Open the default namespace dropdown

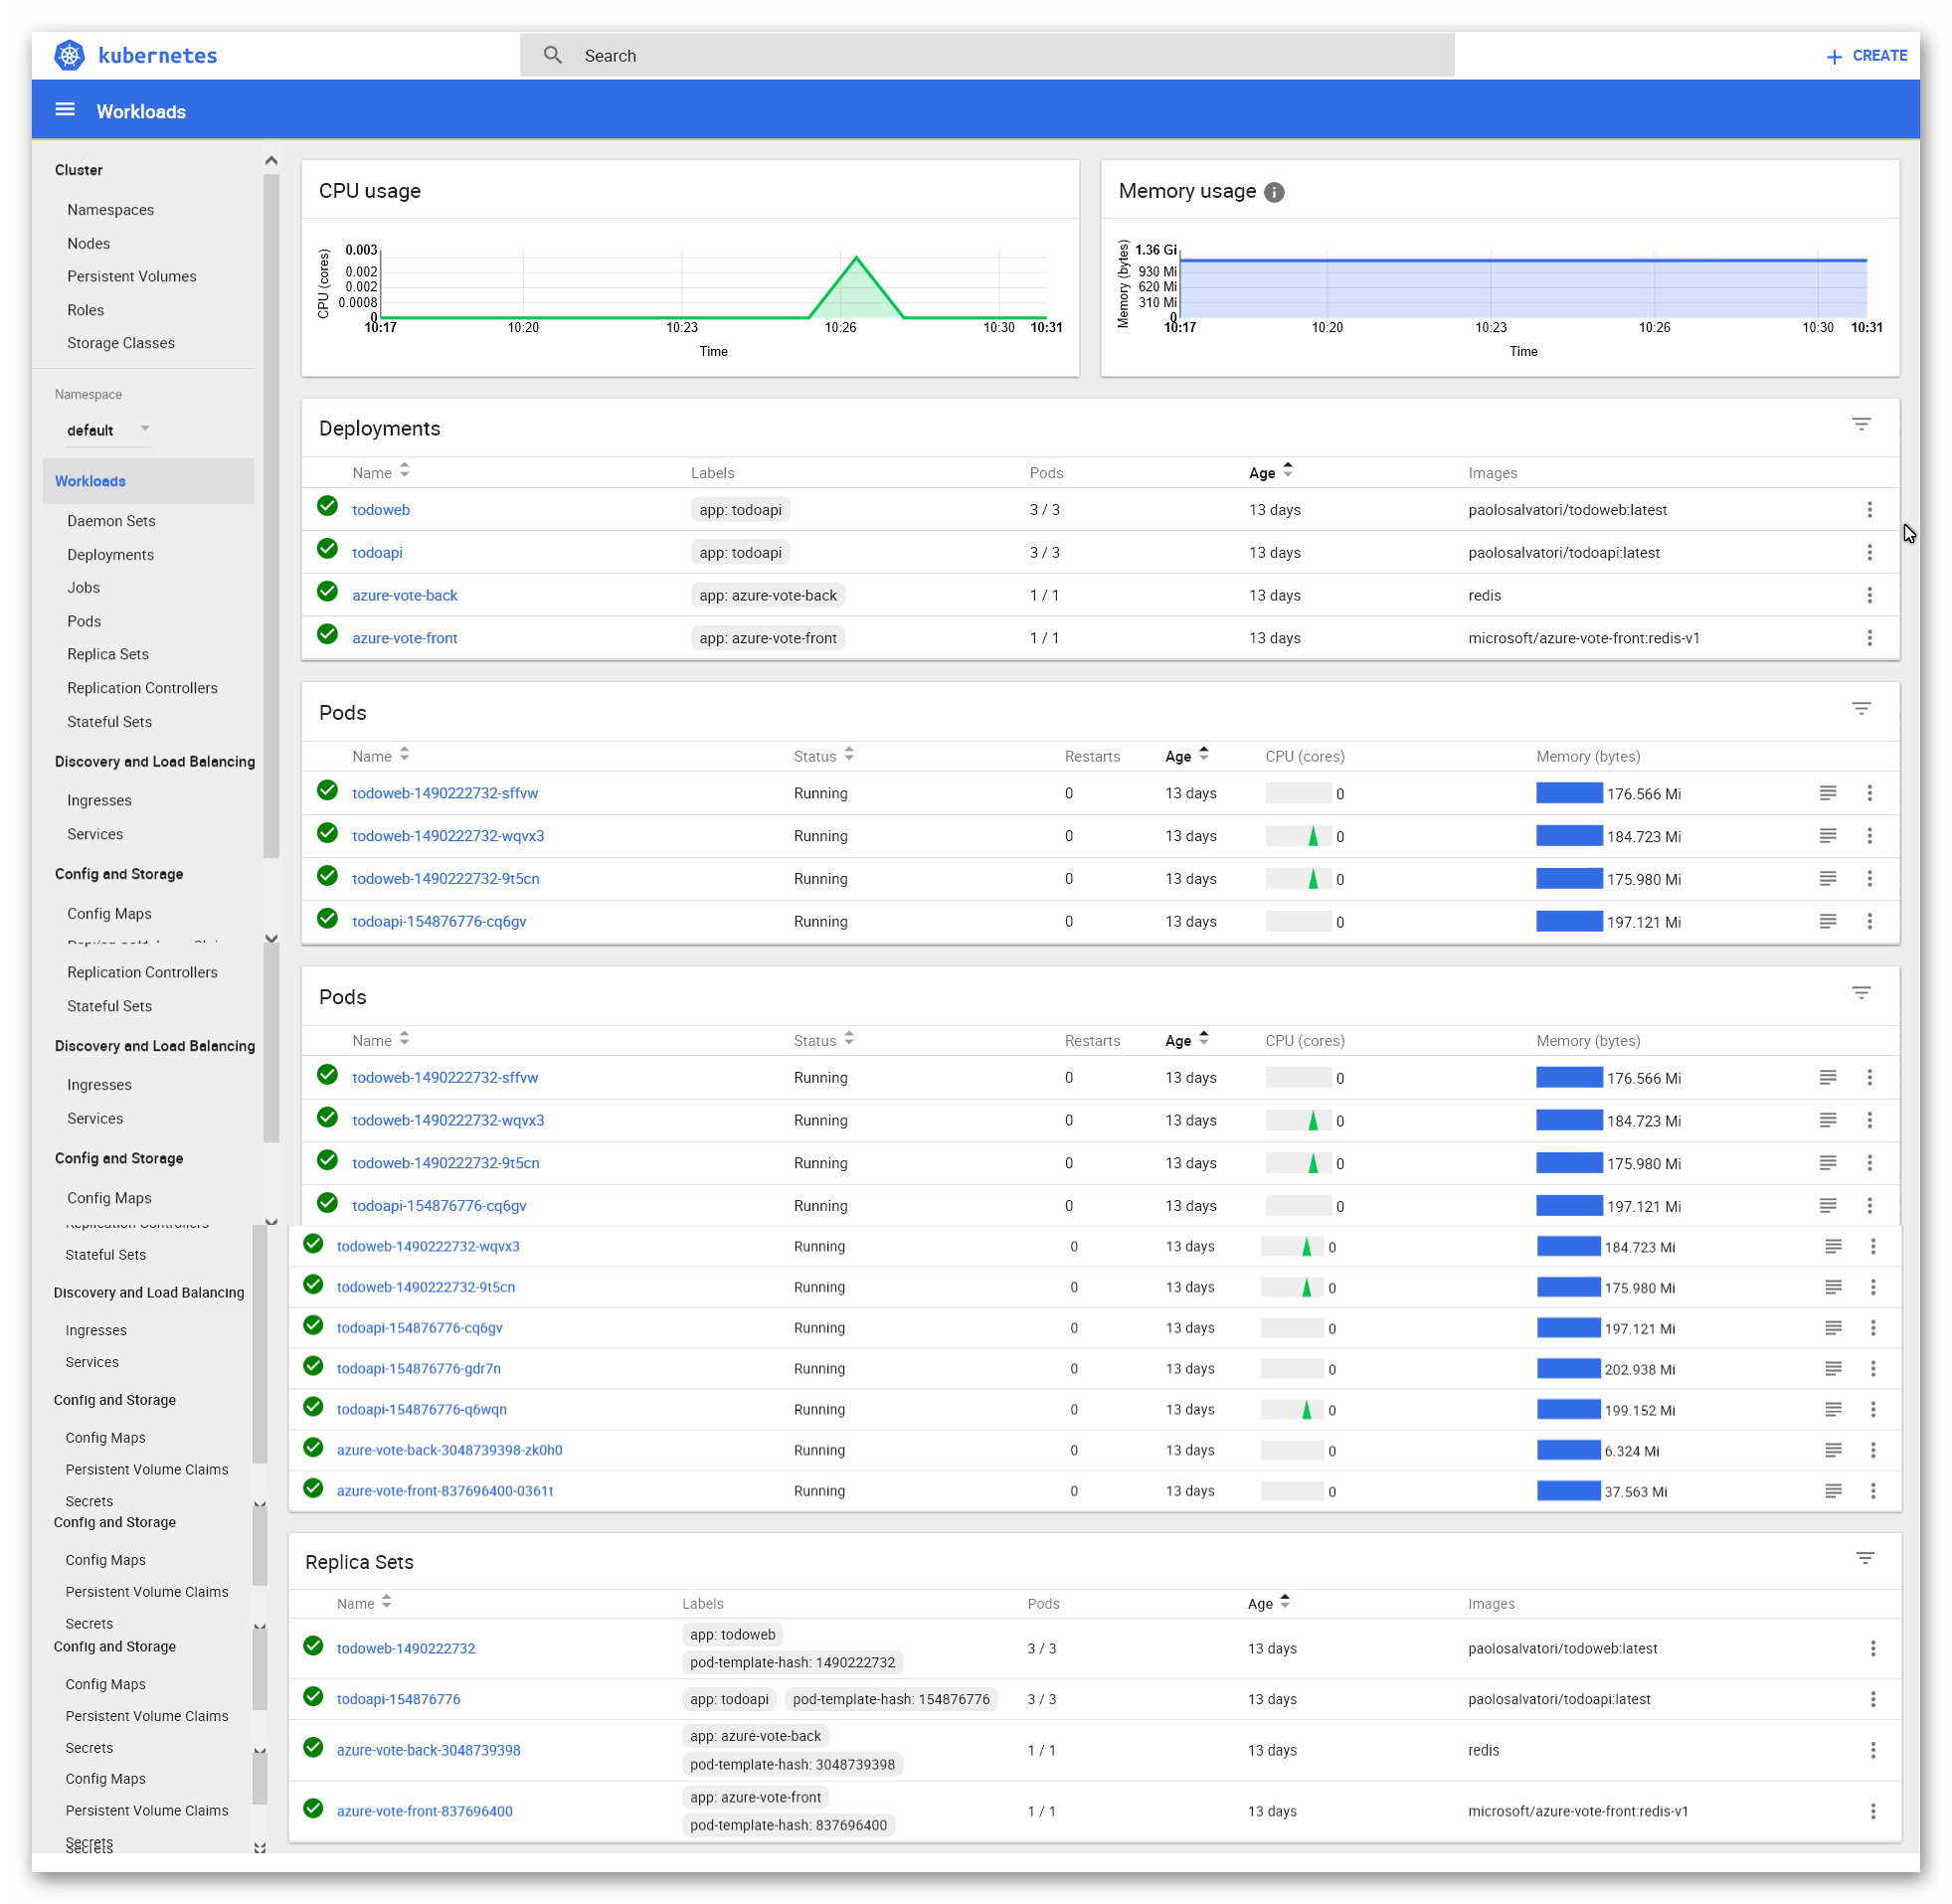108,430
